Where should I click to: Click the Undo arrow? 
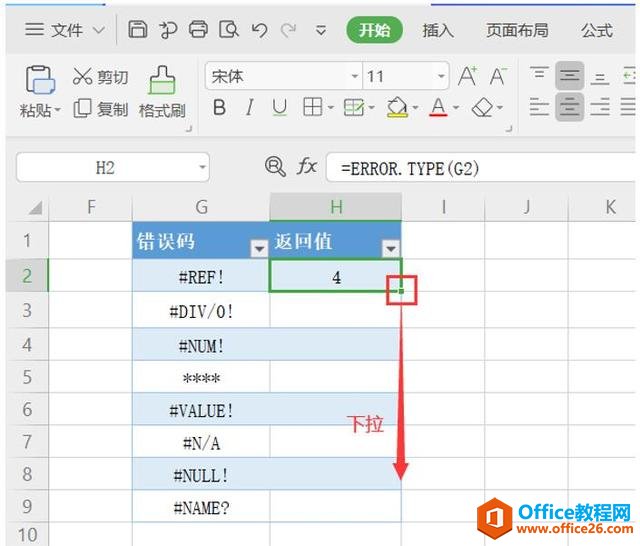point(260,30)
